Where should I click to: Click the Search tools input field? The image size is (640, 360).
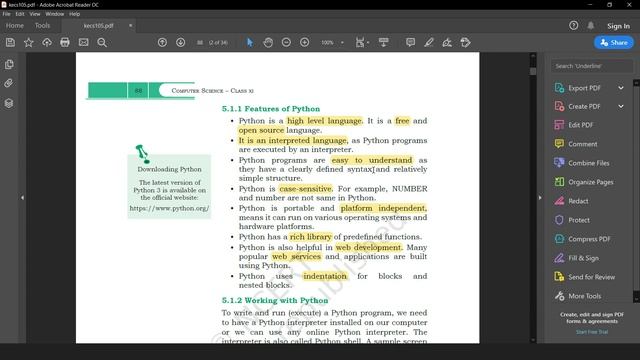[592, 66]
